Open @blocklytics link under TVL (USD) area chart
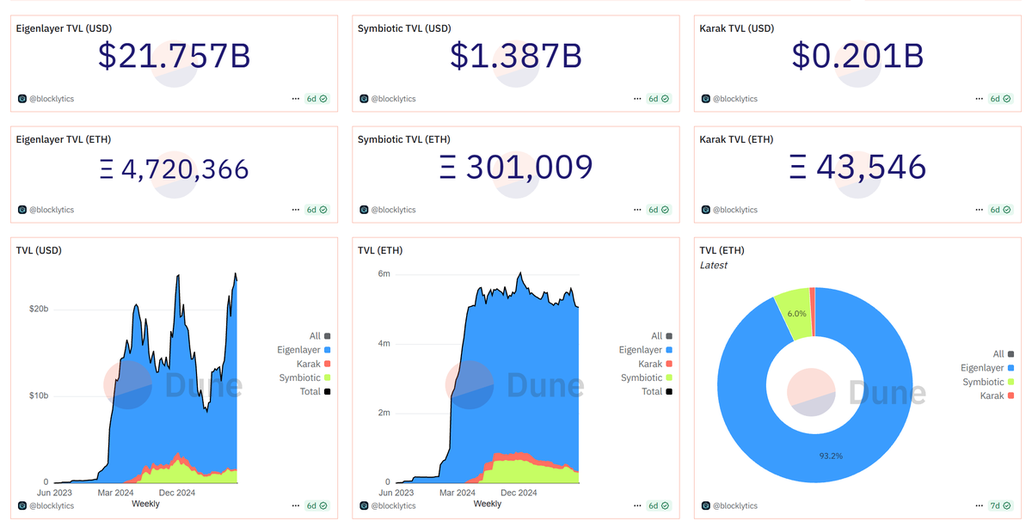This screenshot has height=527, width=1032. 51,506
